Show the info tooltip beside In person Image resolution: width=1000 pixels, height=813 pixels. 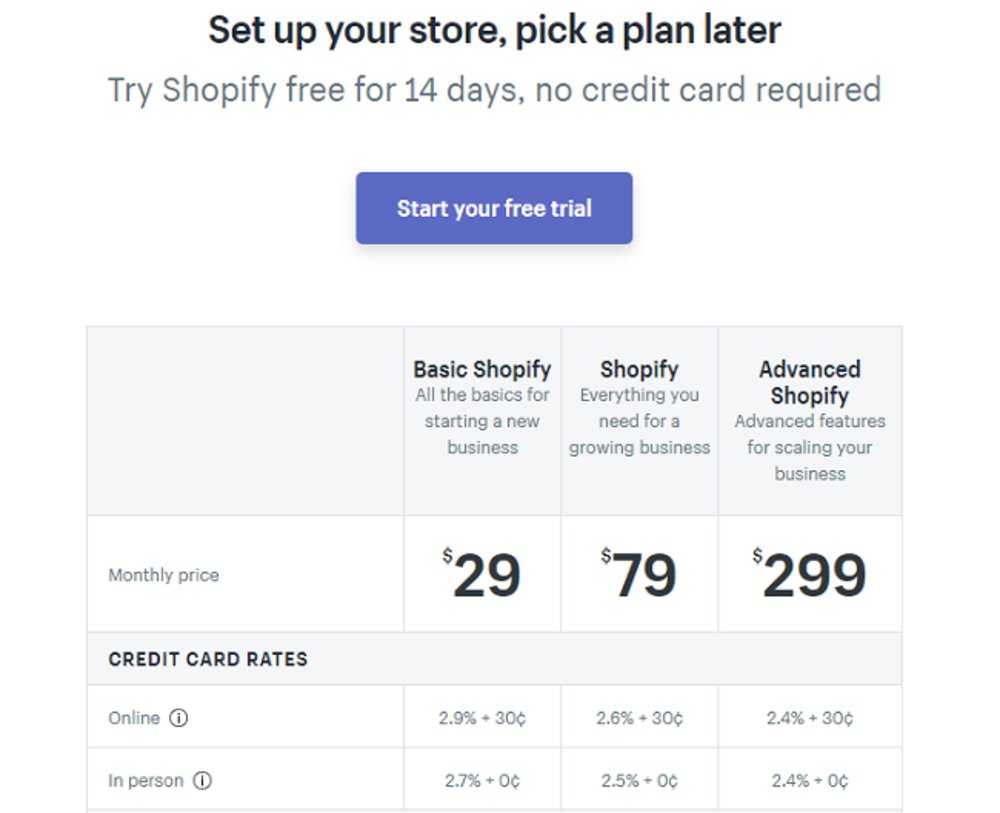point(202,781)
